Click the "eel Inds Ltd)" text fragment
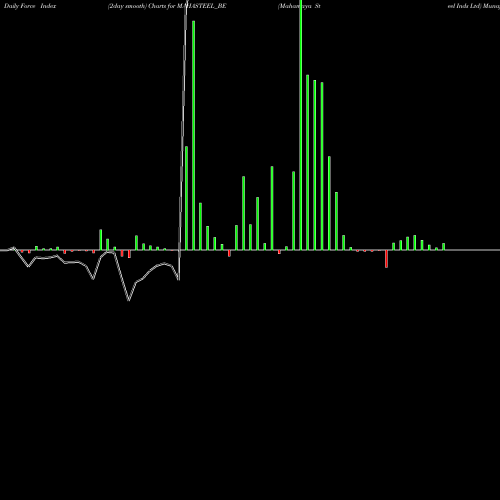 tap(465, 6)
